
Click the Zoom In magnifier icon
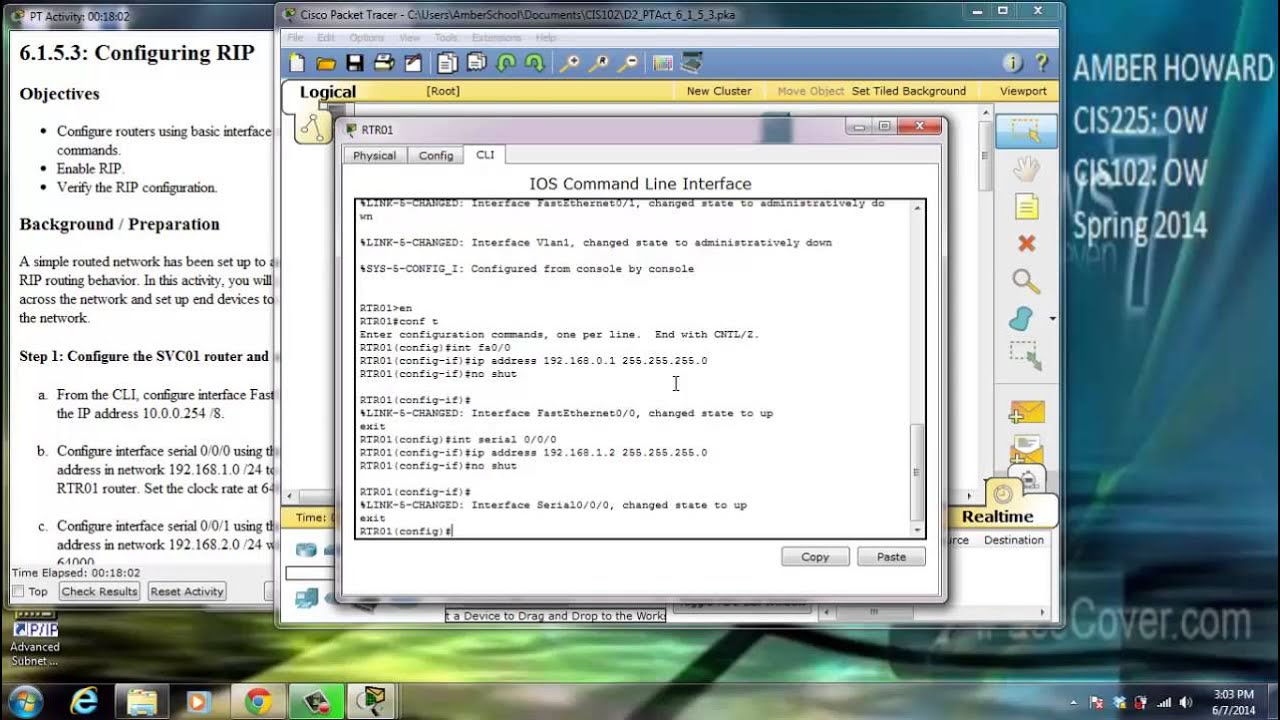click(569, 63)
